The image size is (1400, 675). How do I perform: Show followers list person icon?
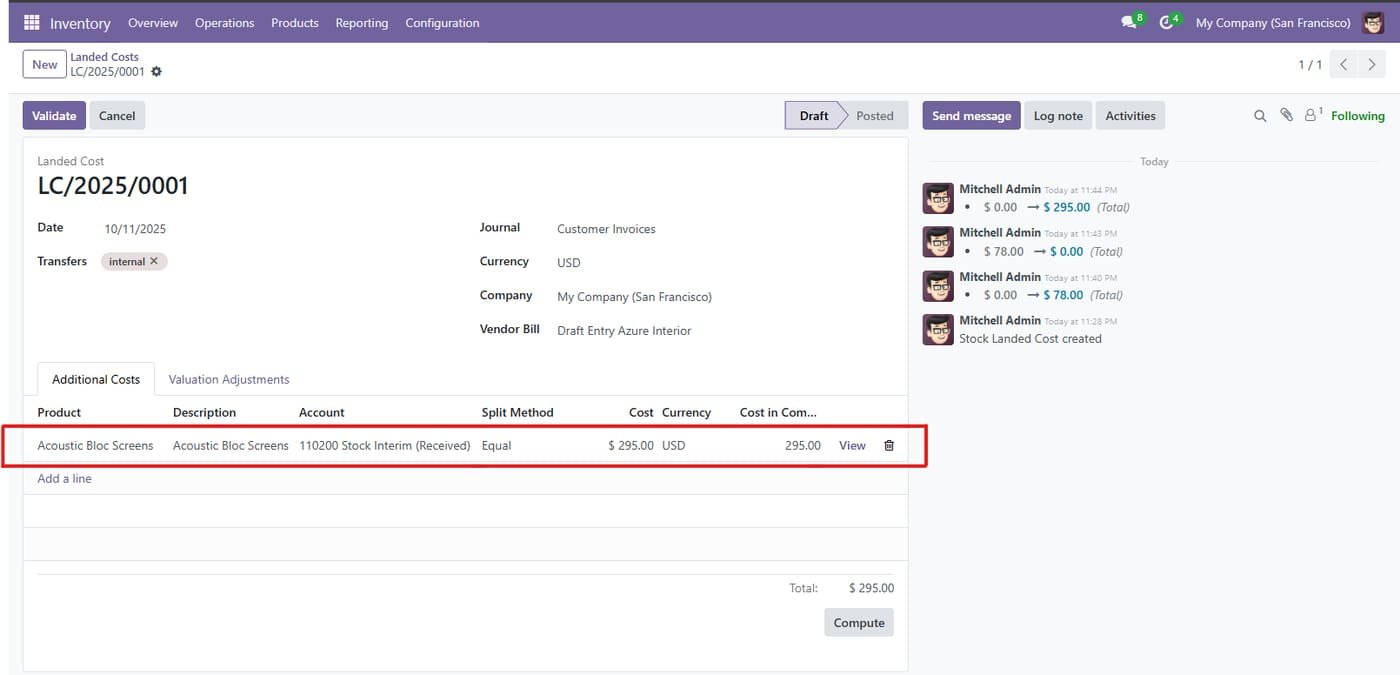click(x=1312, y=116)
